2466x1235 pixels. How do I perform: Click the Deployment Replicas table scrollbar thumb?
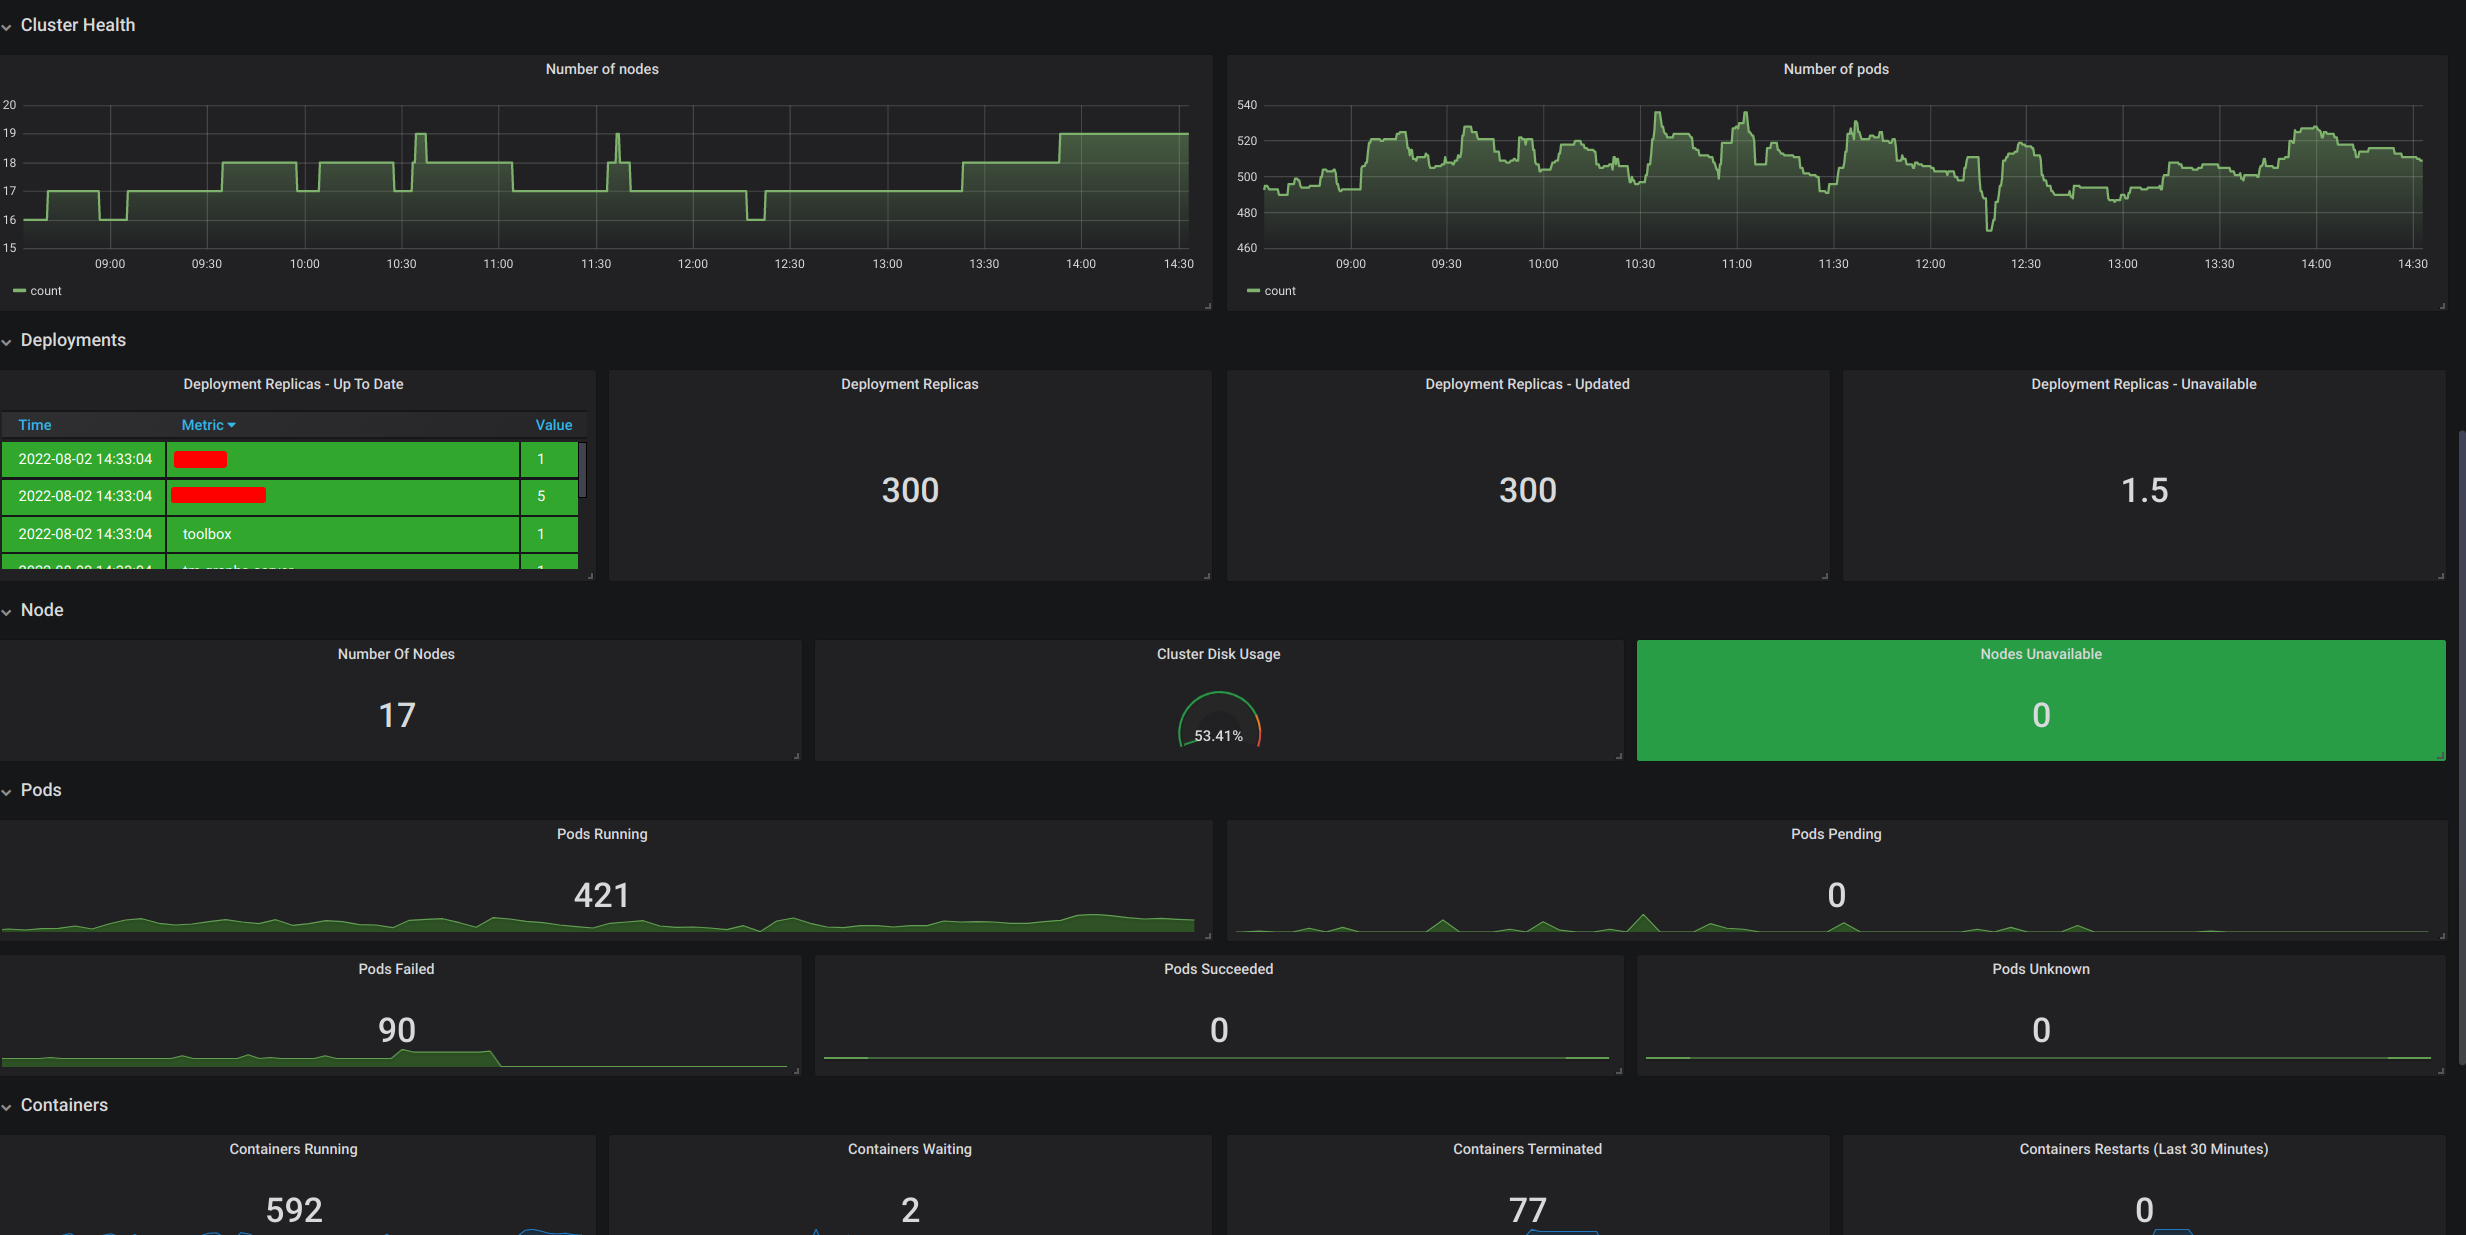click(x=582, y=470)
